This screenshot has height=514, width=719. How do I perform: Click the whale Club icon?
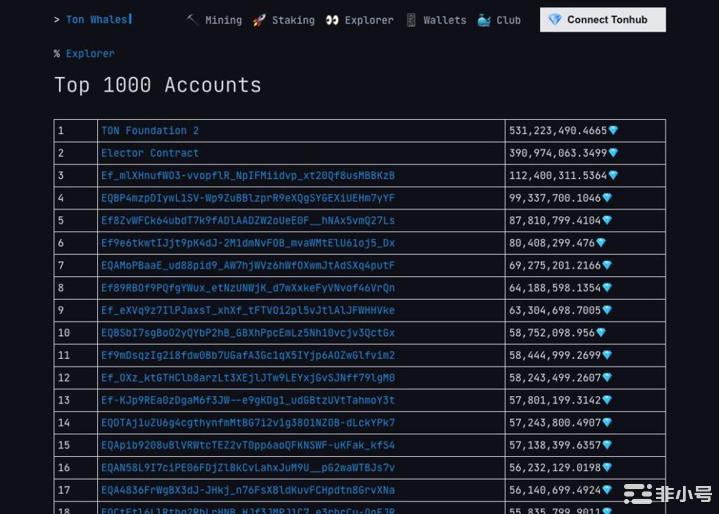[484, 20]
